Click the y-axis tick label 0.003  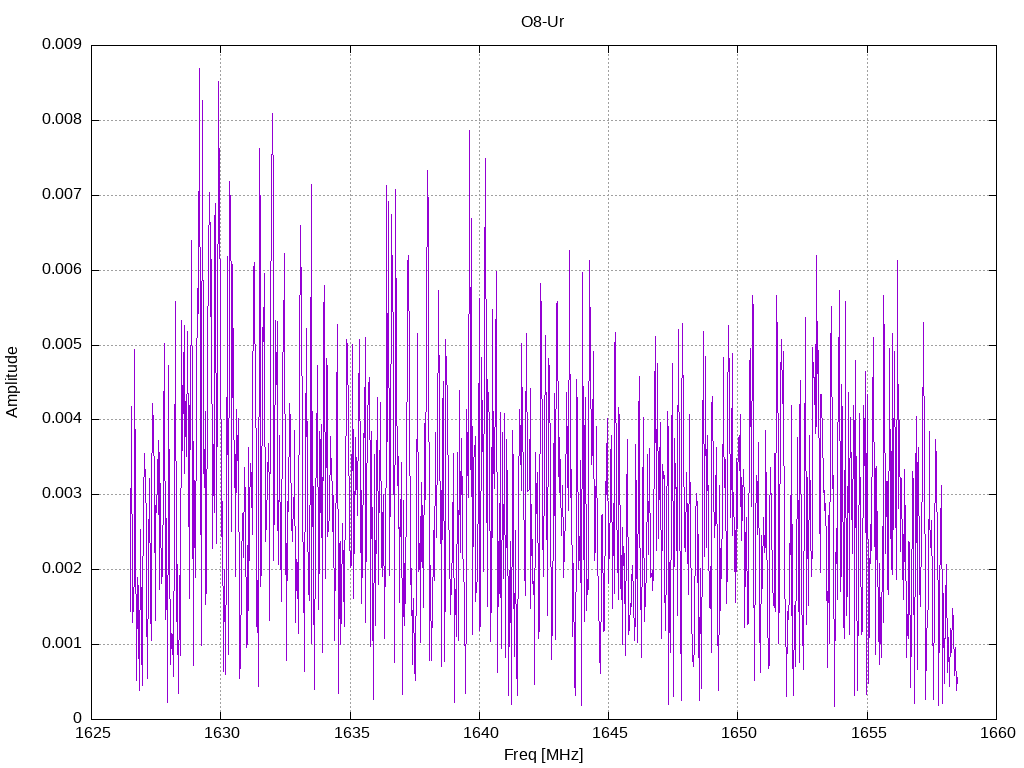62,494
